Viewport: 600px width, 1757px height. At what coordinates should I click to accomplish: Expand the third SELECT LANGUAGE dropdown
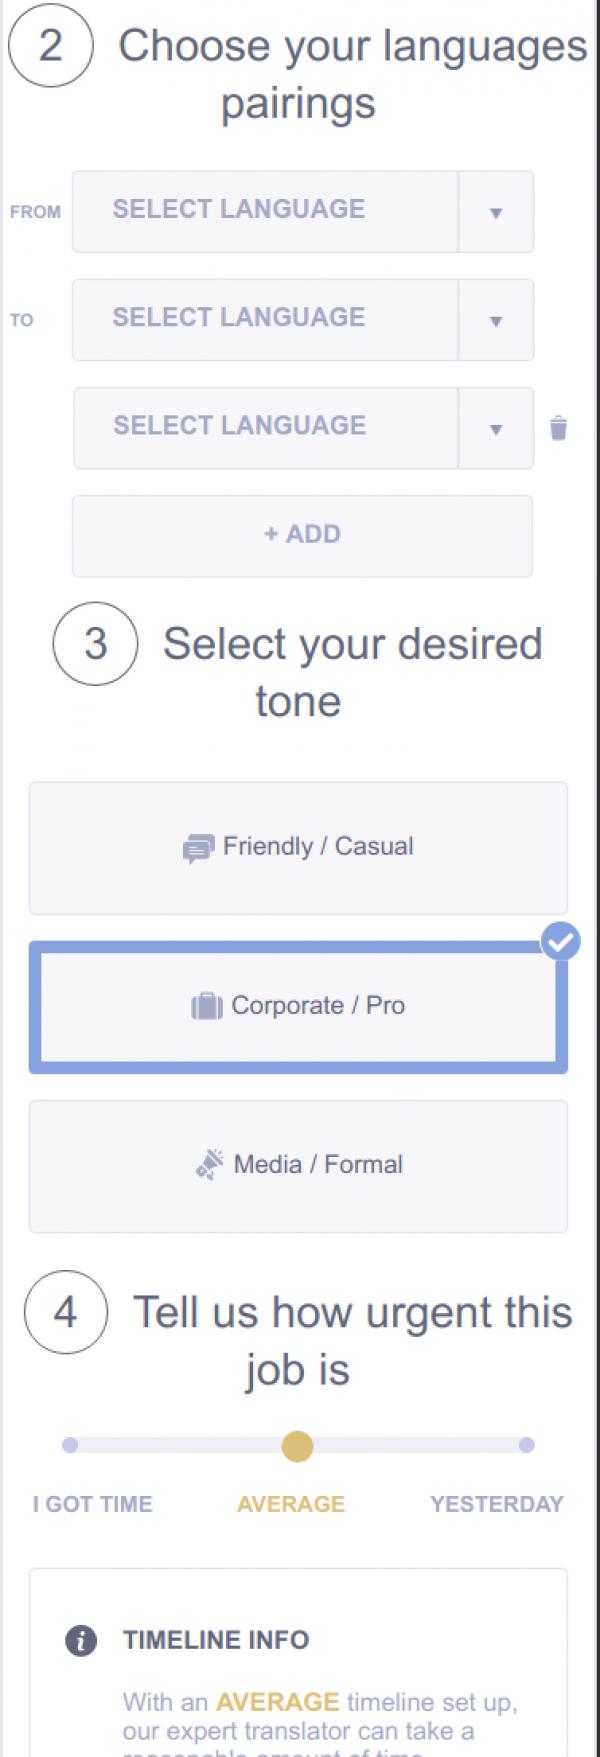(494, 428)
